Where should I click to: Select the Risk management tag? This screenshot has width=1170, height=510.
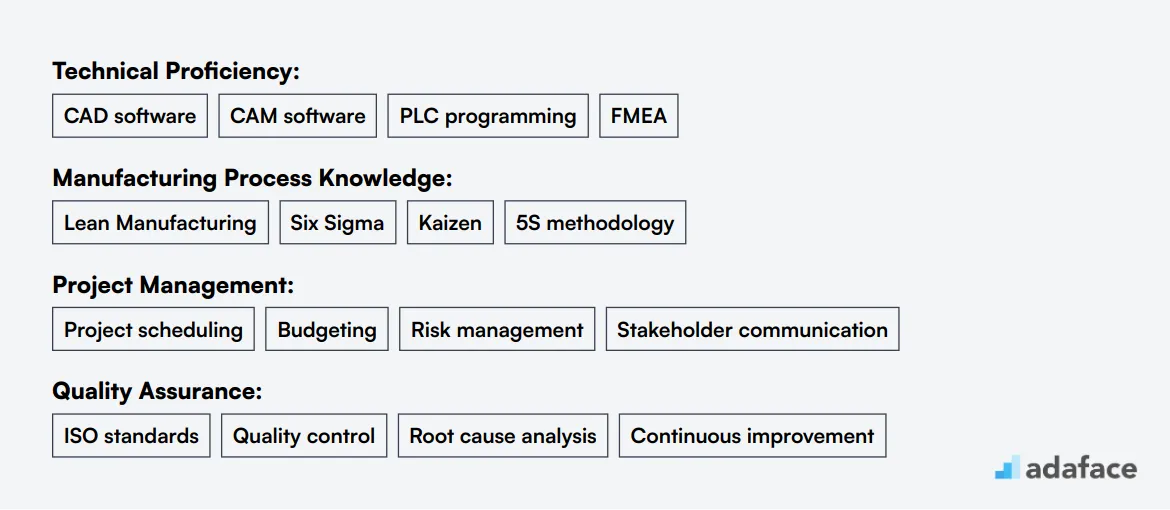pos(497,329)
